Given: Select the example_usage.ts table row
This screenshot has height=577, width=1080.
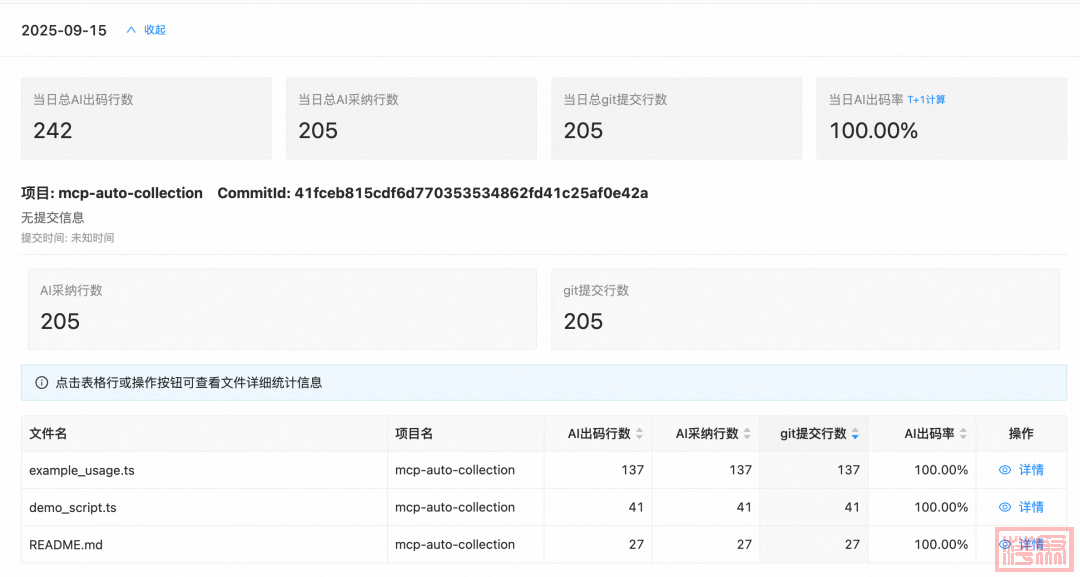Looking at the screenshot, I should [300, 470].
